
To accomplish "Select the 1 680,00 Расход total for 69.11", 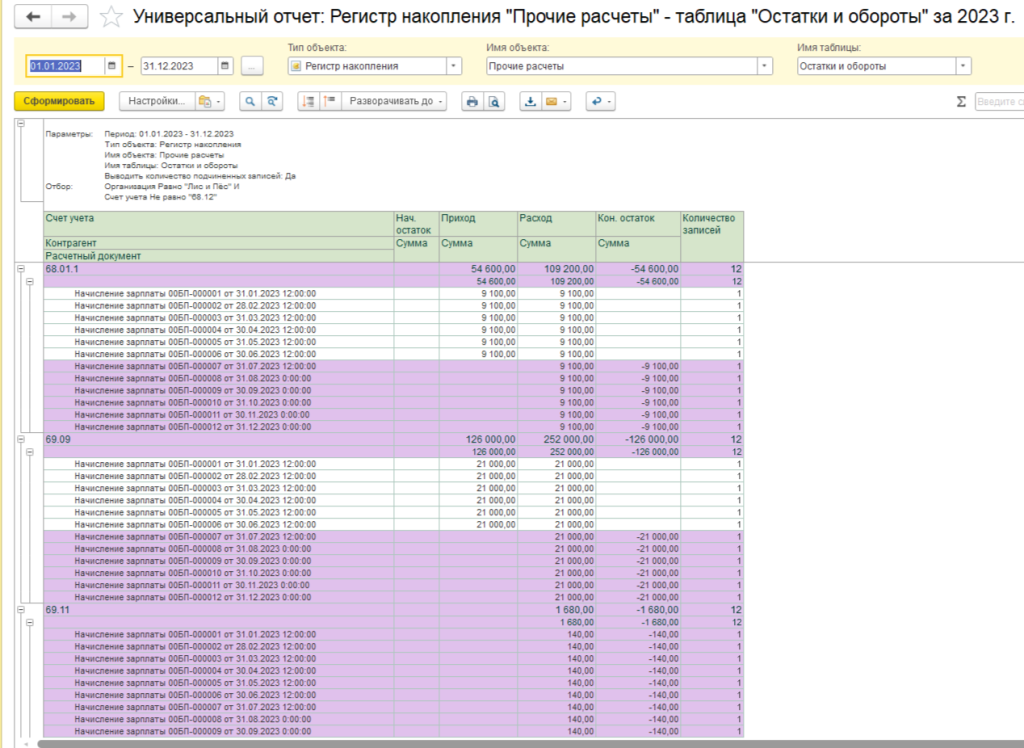I will point(556,610).
